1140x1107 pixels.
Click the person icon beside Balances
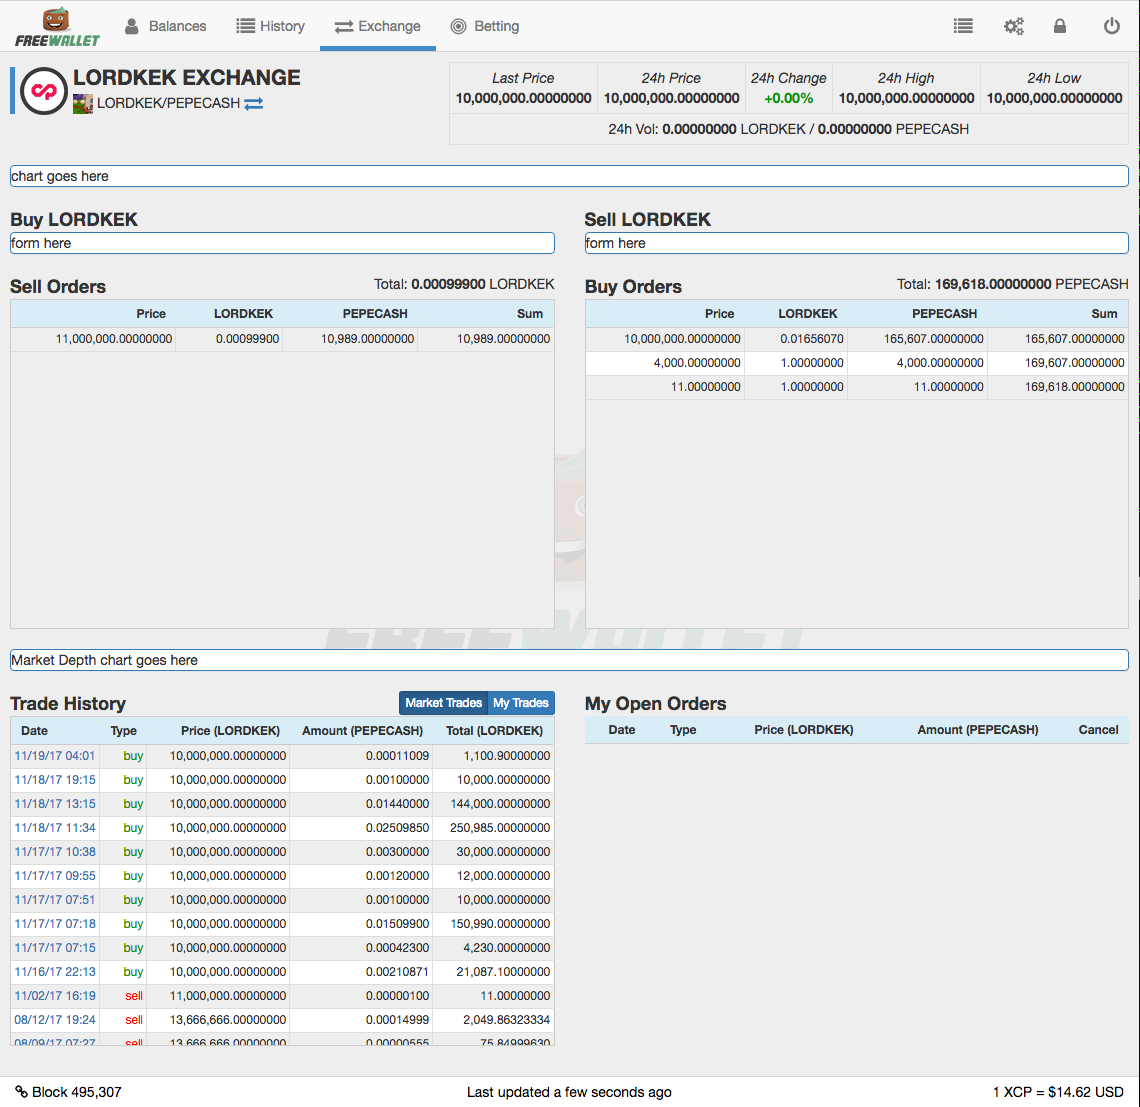(x=132, y=26)
